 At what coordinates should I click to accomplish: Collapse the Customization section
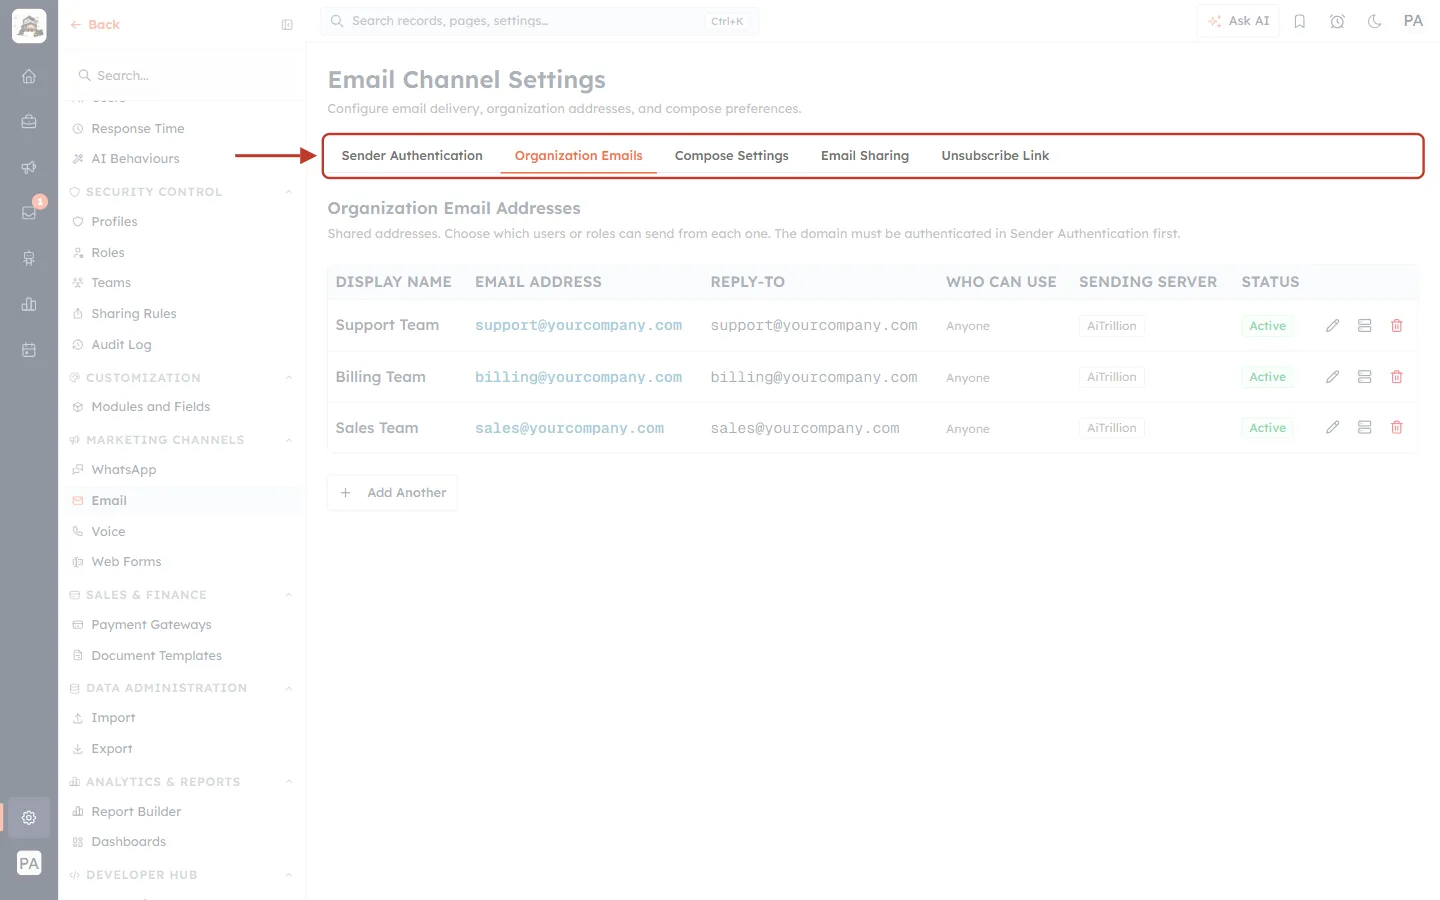(289, 378)
